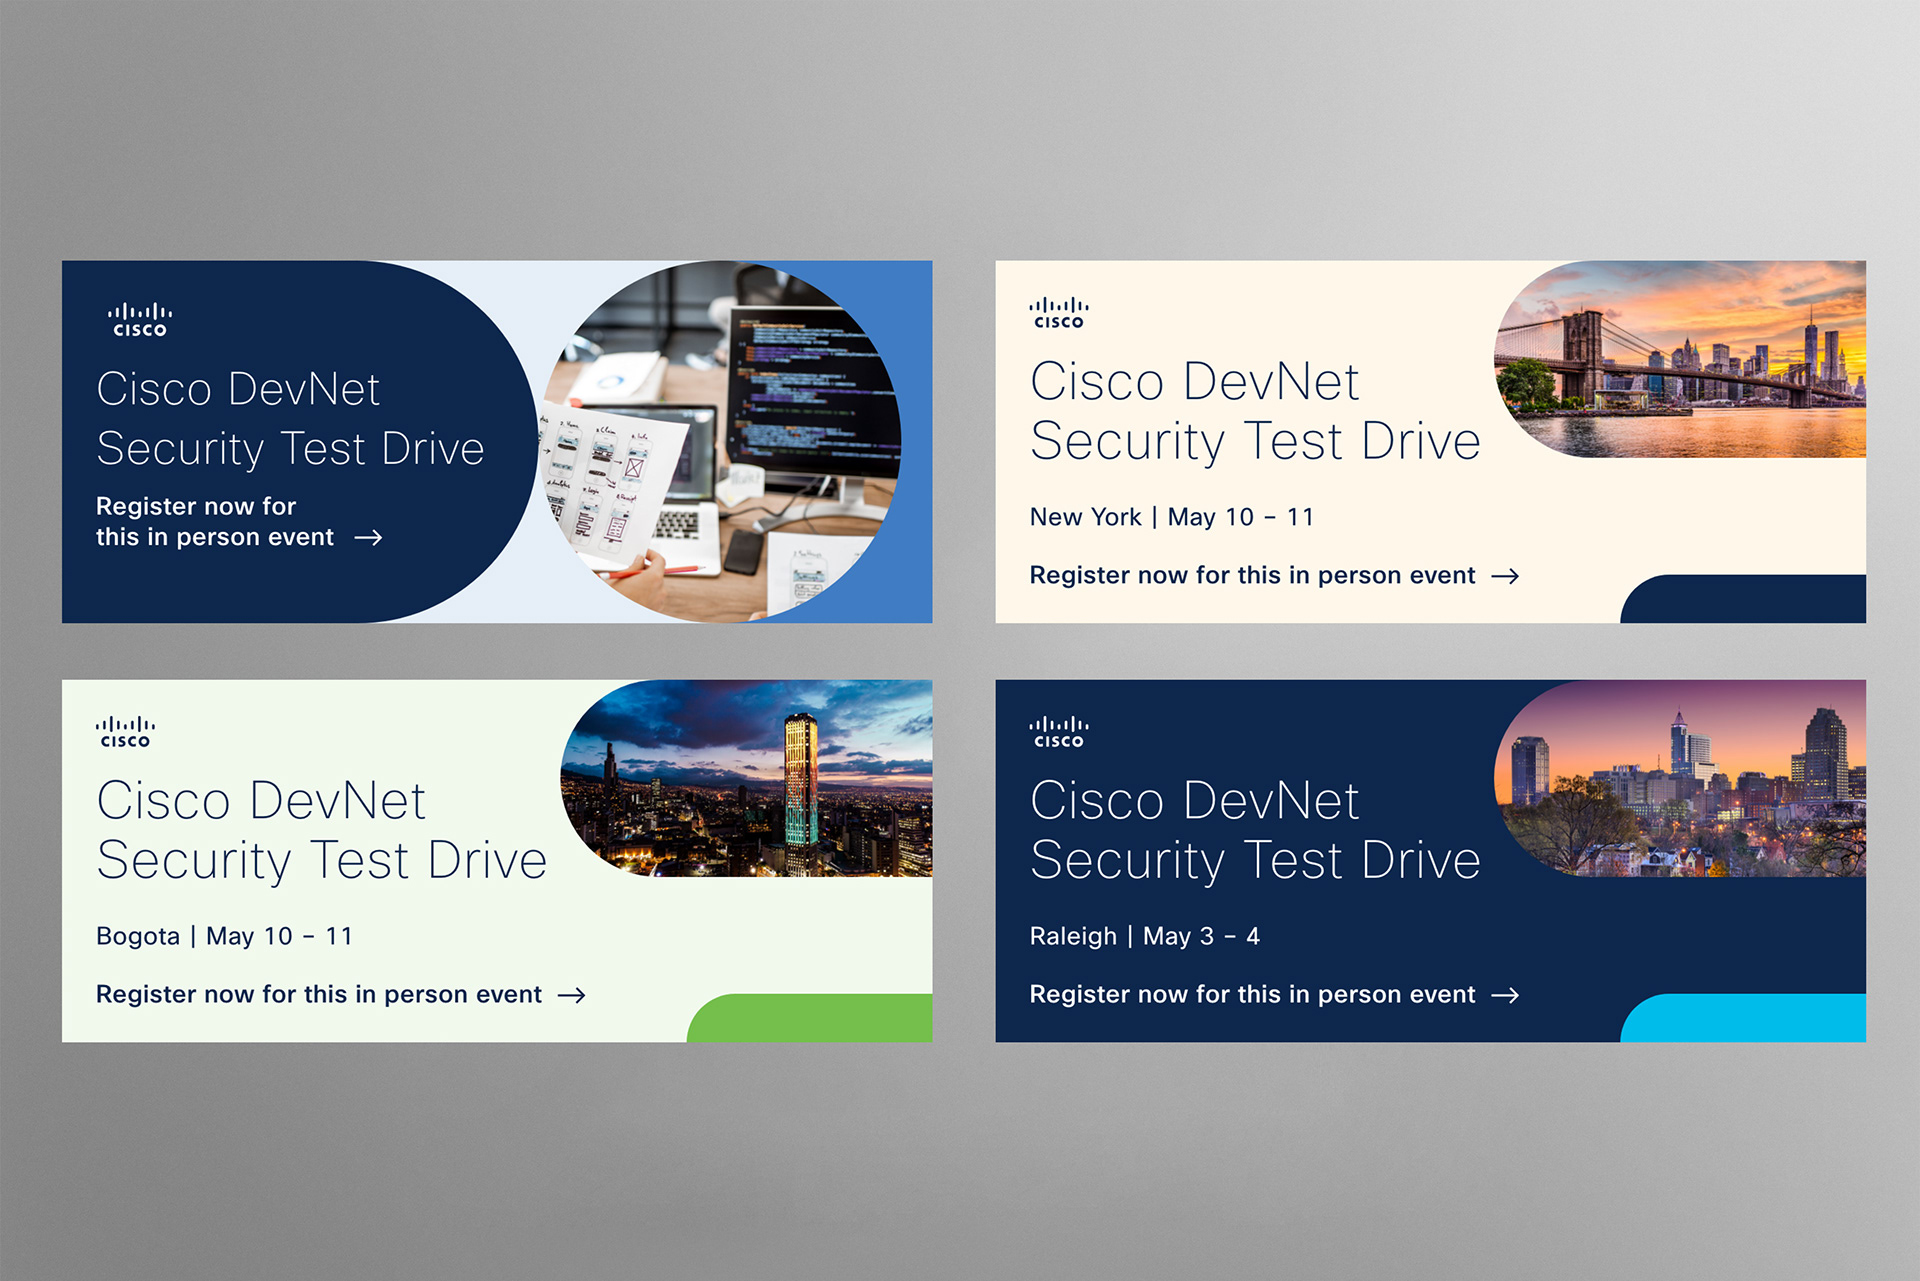Click the Cisco logo on the Raleigh banner
The image size is (1920, 1281).
(1059, 732)
